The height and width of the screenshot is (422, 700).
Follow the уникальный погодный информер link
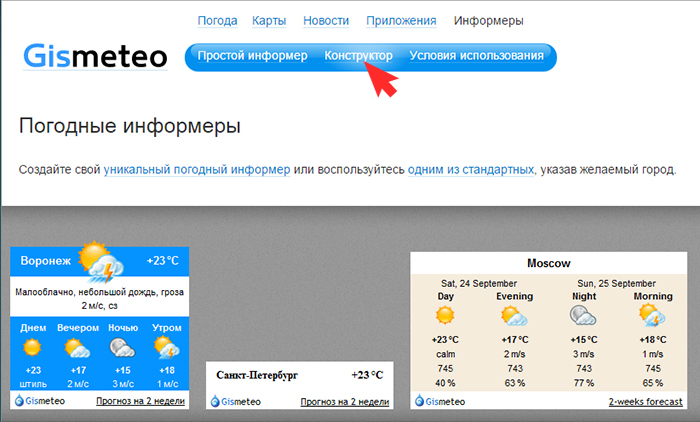[197, 170]
